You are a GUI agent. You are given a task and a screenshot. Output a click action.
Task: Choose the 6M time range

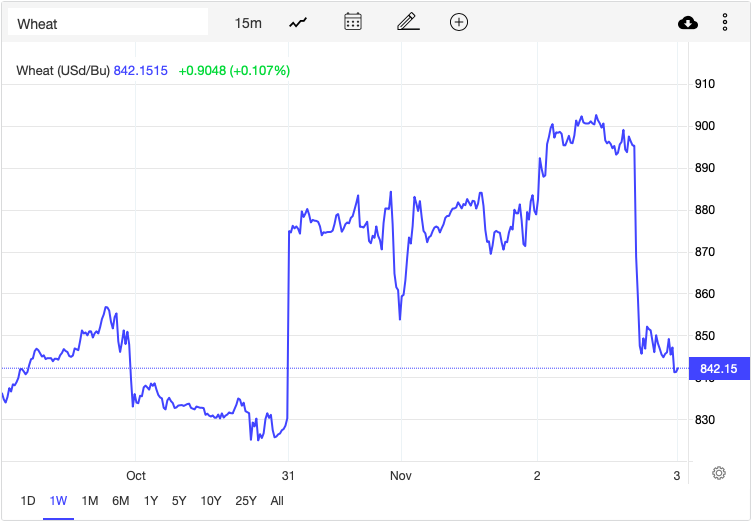pyautogui.click(x=121, y=501)
